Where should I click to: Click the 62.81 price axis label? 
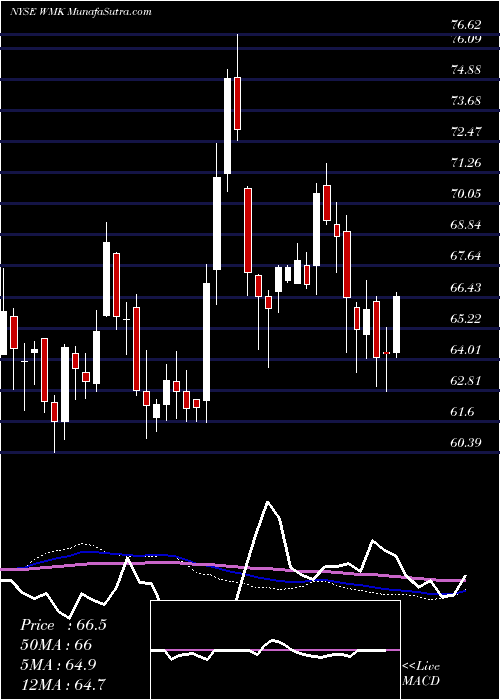pyautogui.click(x=465, y=381)
